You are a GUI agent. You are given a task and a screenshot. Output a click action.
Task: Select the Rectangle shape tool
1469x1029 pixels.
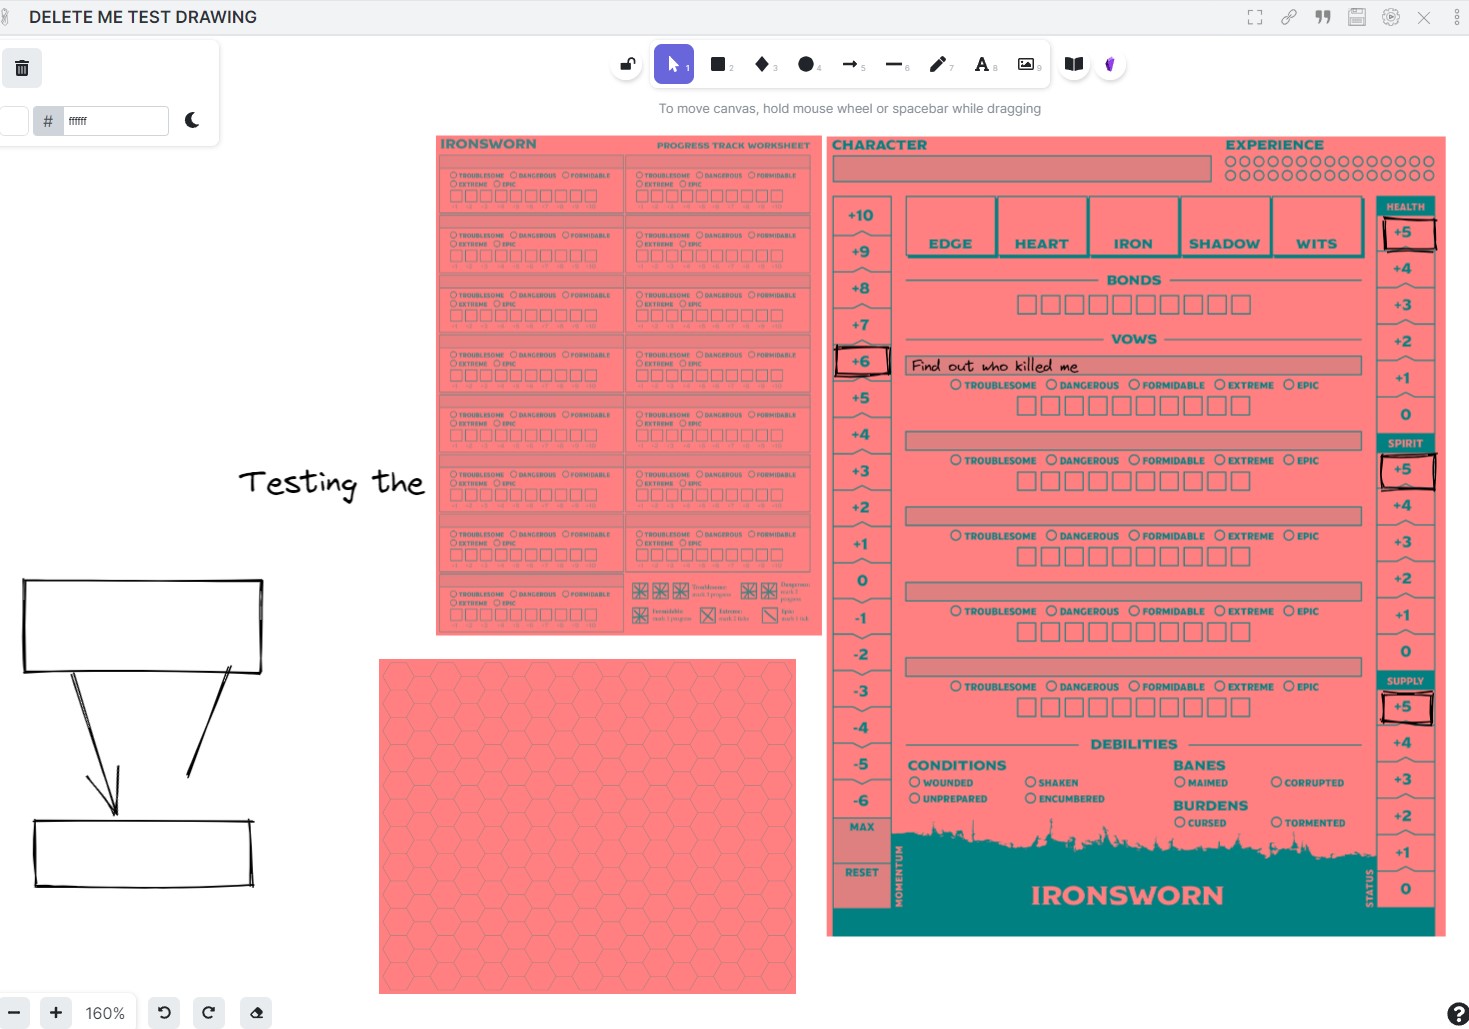[x=718, y=64]
